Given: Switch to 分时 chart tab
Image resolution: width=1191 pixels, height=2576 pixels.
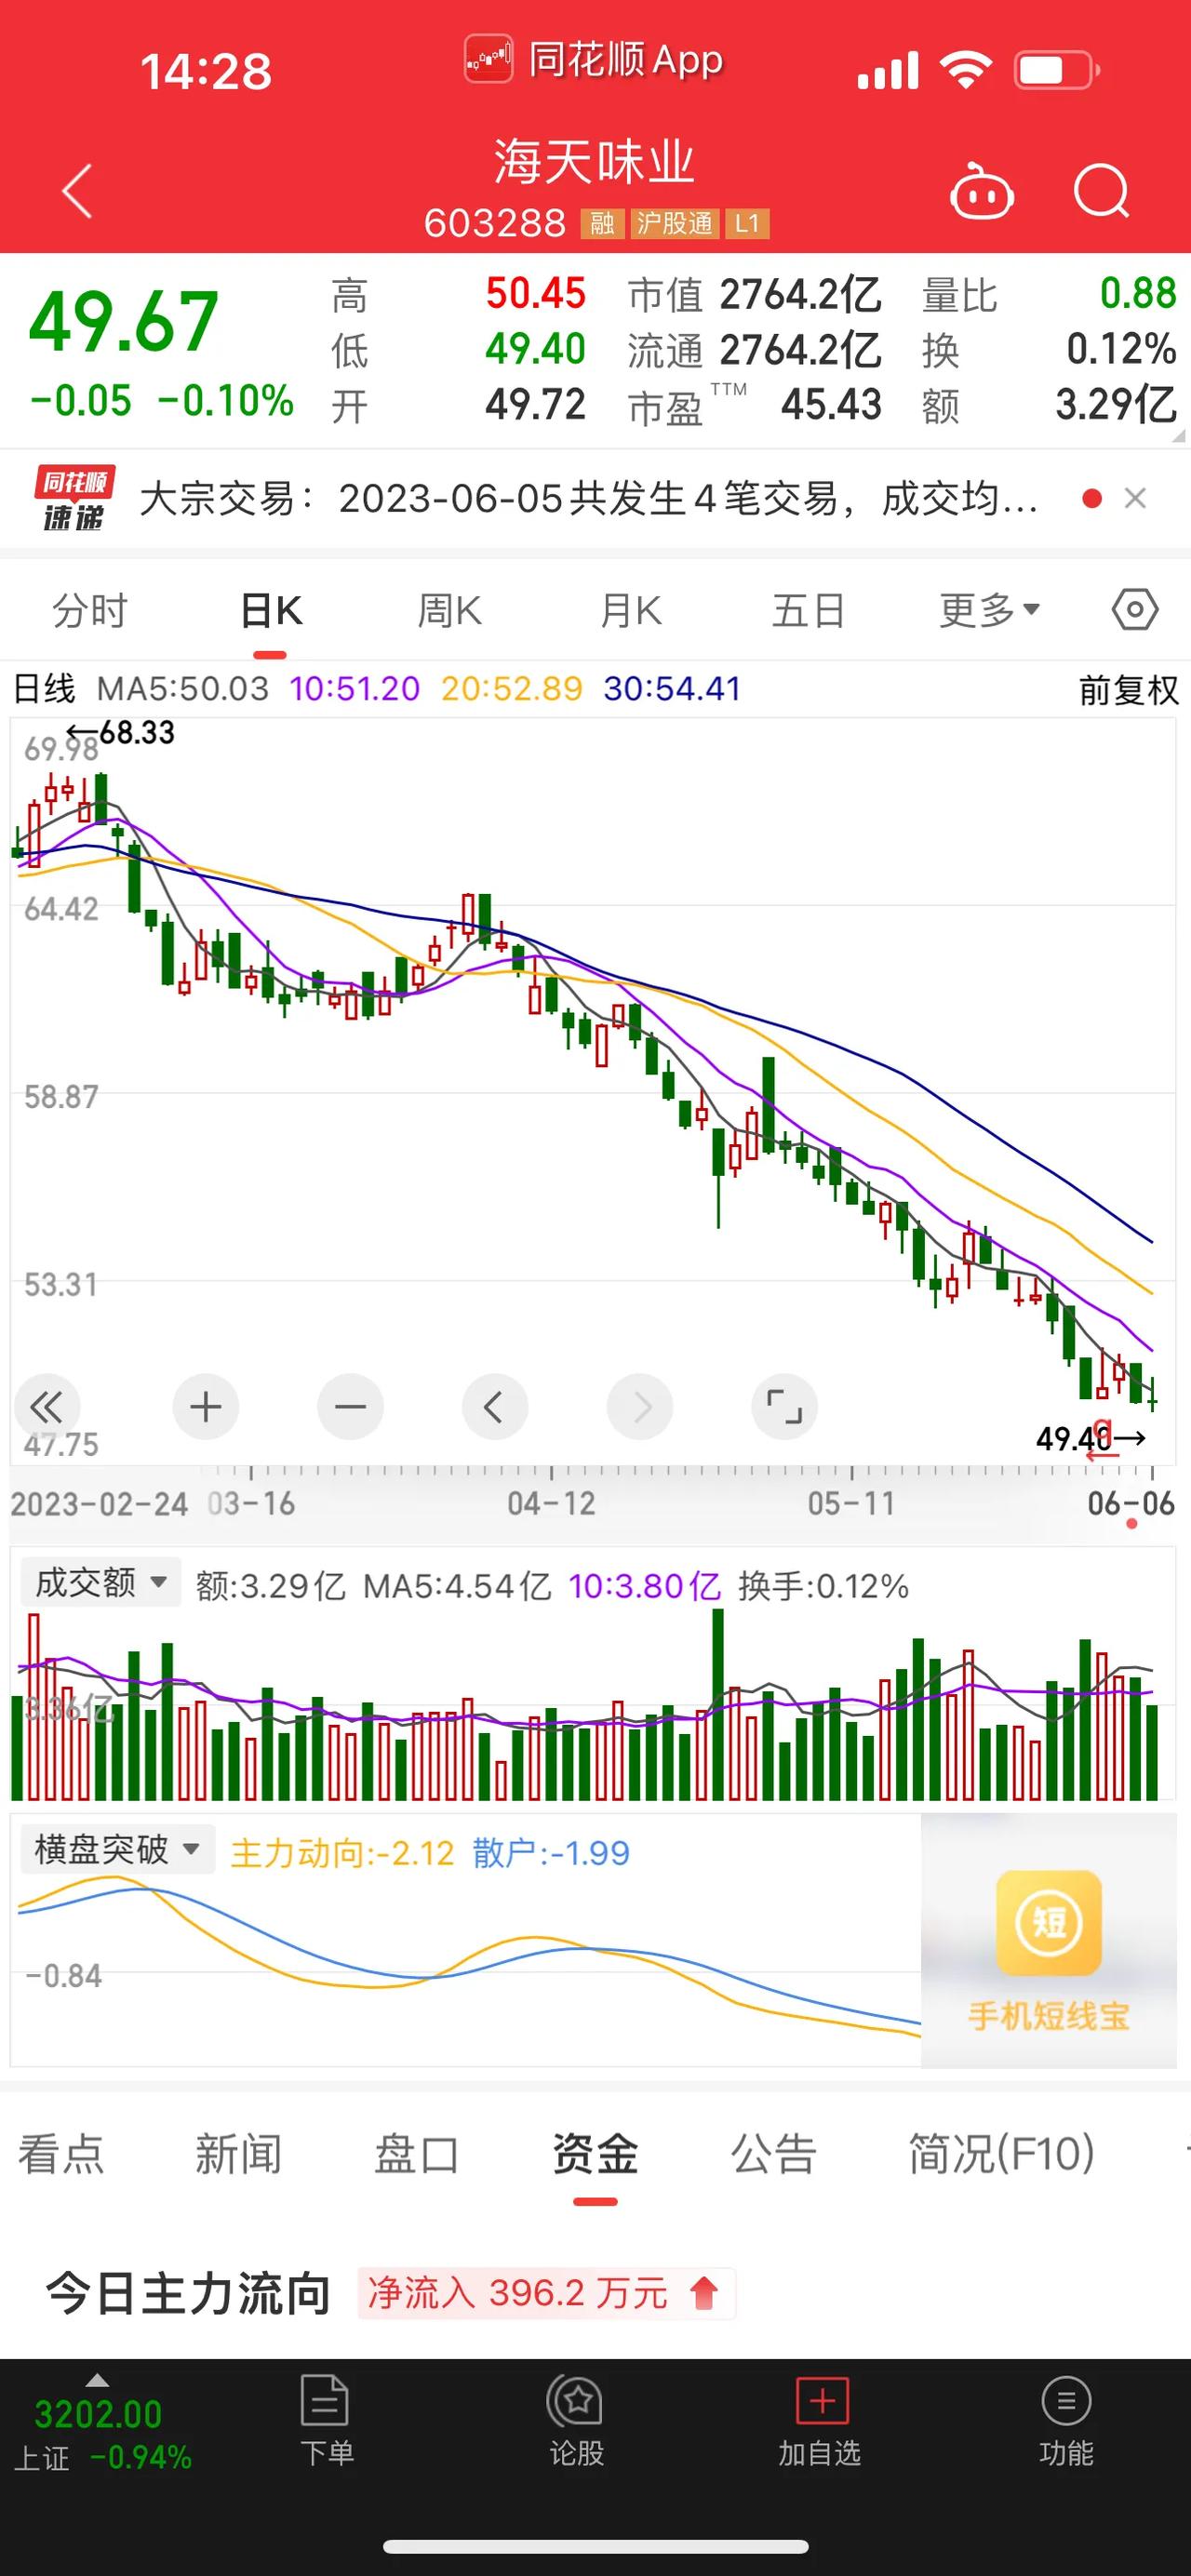Looking at the screenshot, I should pos(90,610).
